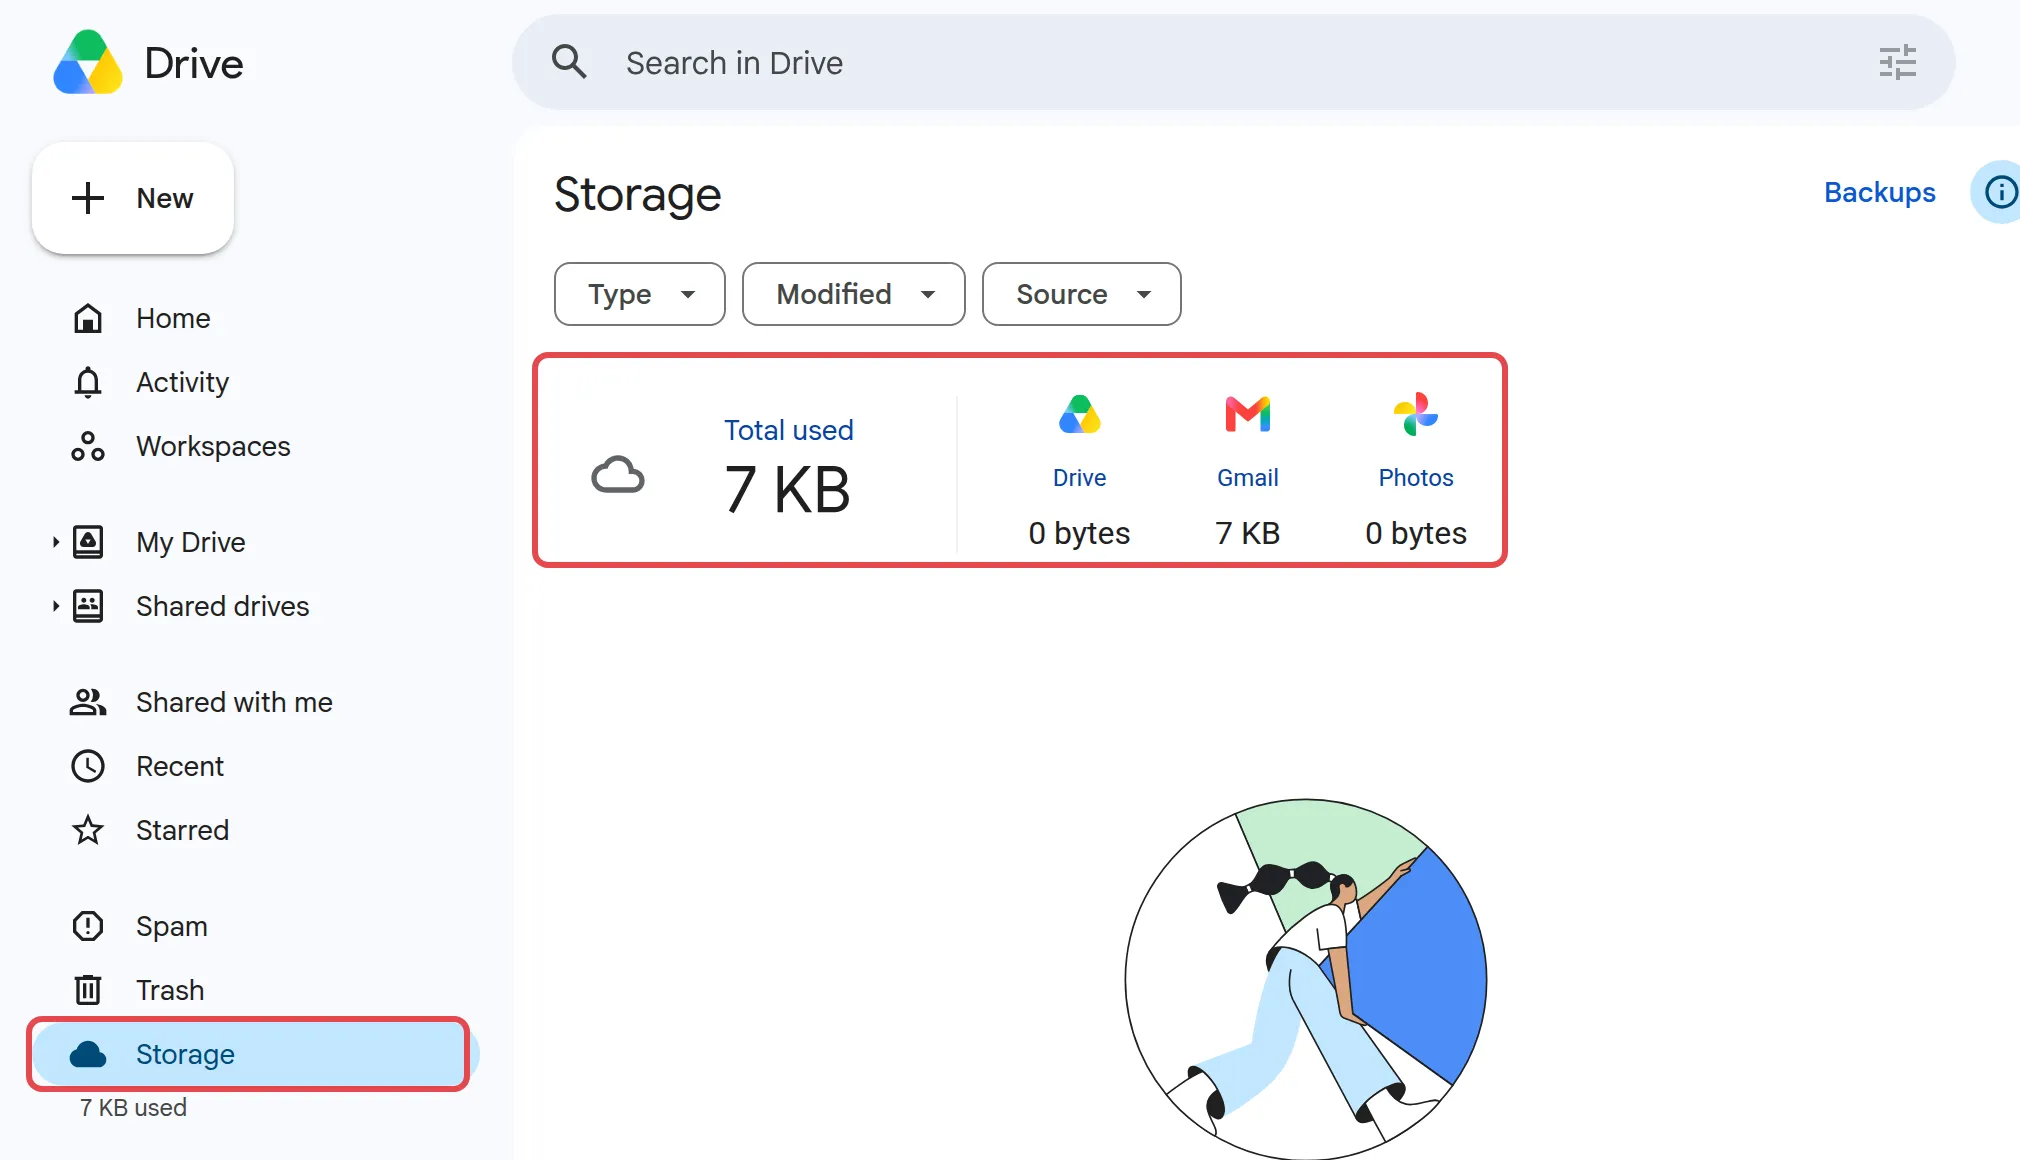2020x1160 pixels.
Task: Expand the Shared drives tree arrow
Action: pos(56,606)
